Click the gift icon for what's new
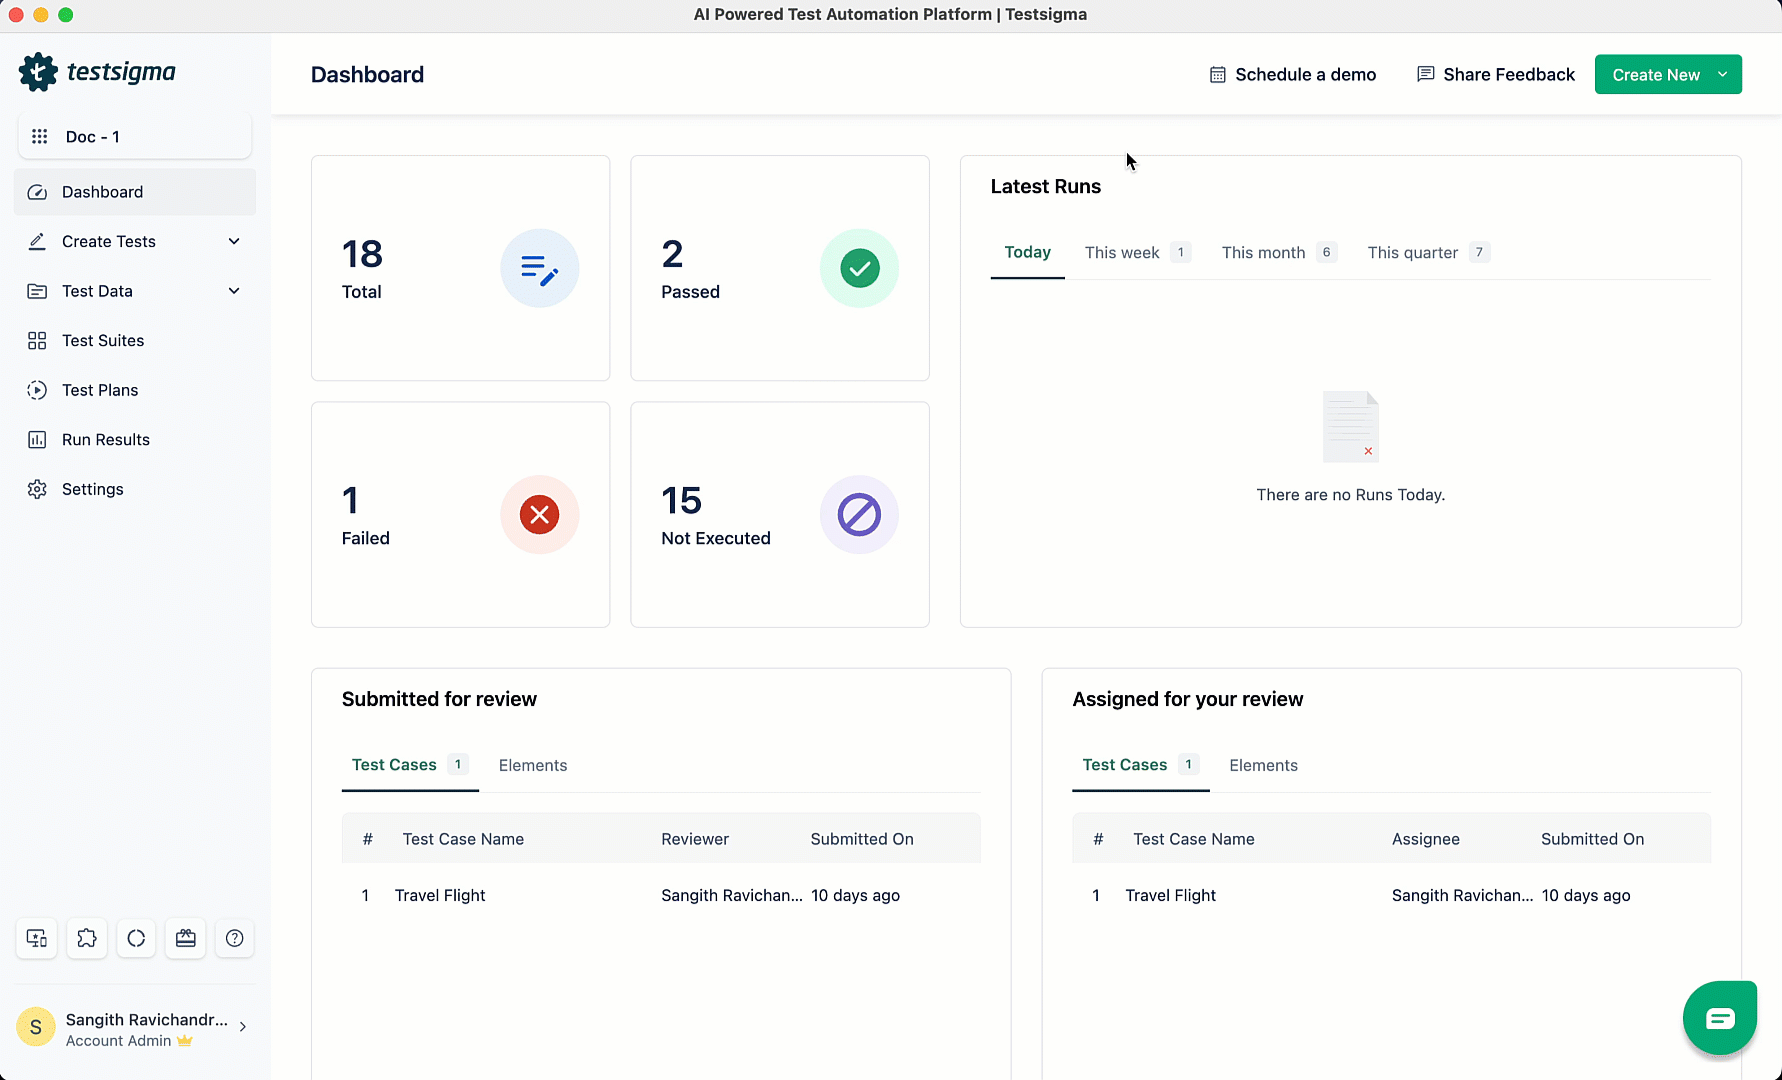The height and width of the screenshot is (1080, 1782). point(185,938)
